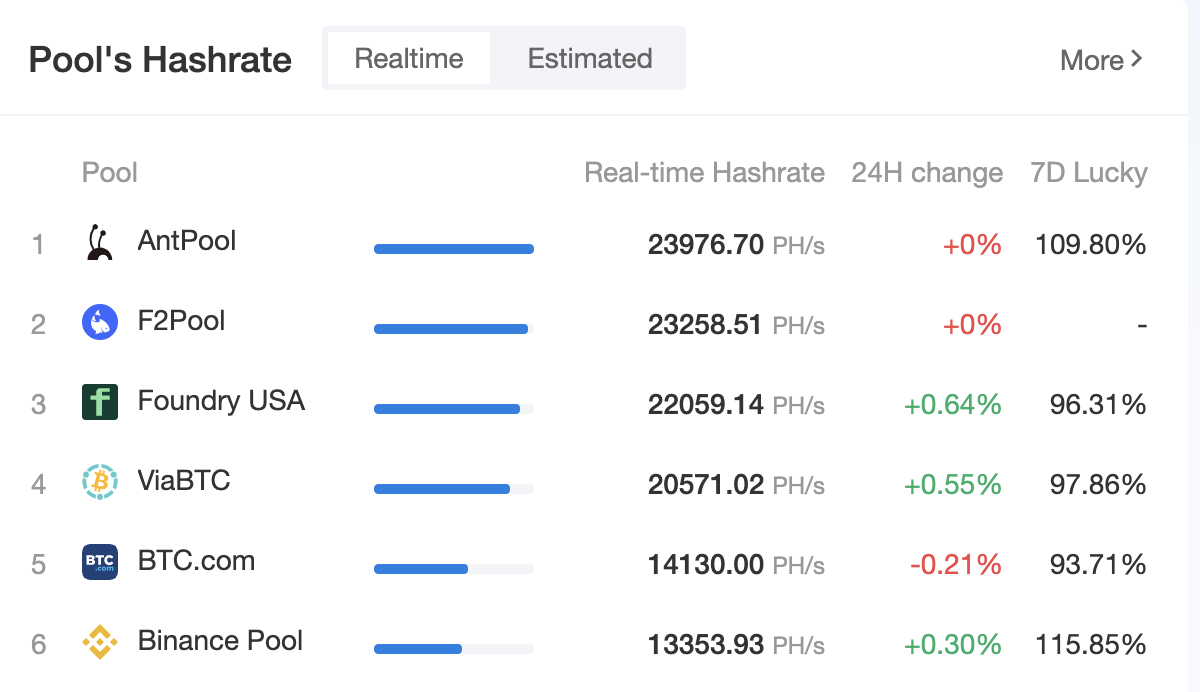Click the F2Pool blue fish icon
1200x692 pixels.
tap(99, 322)
